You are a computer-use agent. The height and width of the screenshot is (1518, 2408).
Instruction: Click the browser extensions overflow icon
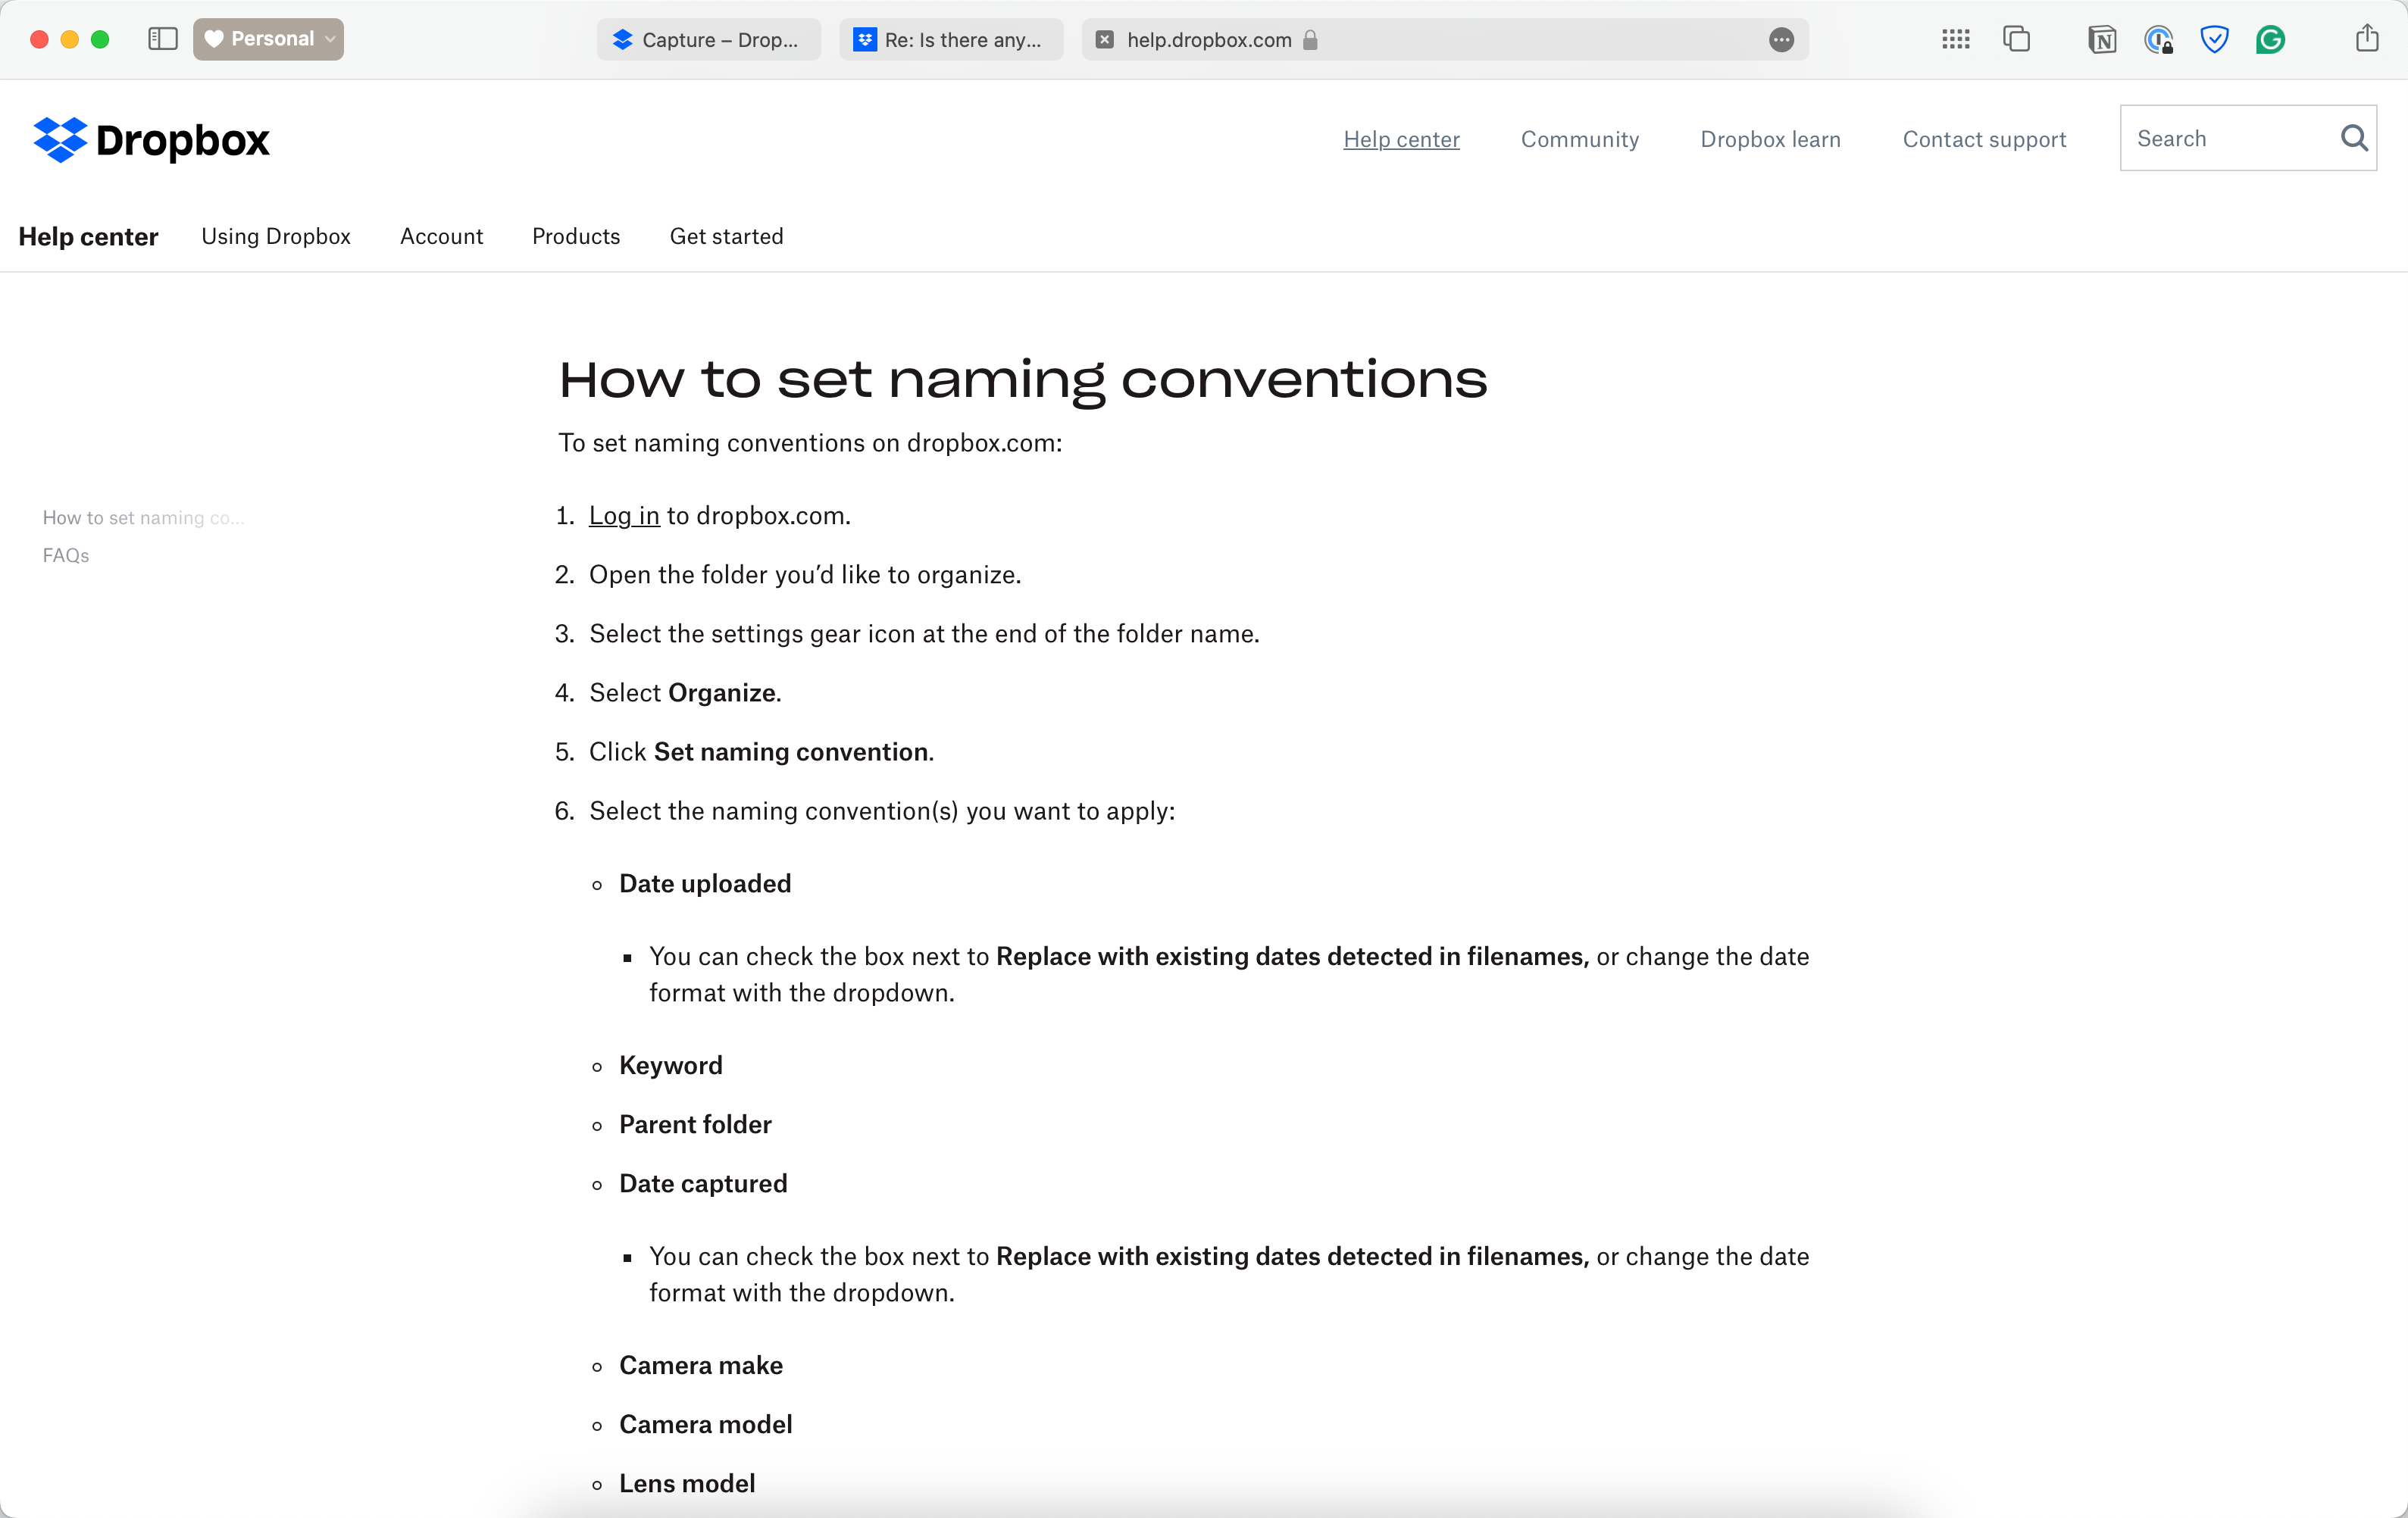click(1782, 39)
